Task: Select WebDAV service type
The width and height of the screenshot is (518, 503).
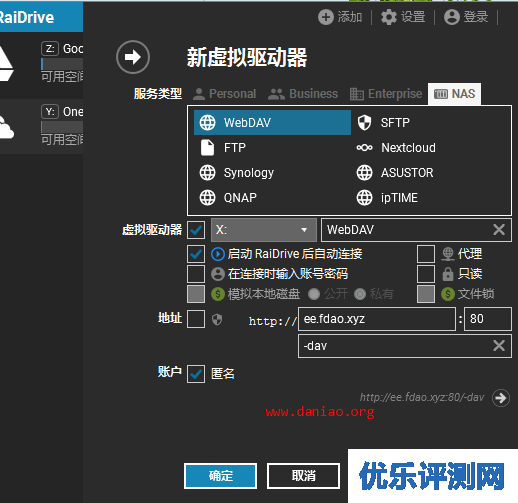Action: [272, 123]
